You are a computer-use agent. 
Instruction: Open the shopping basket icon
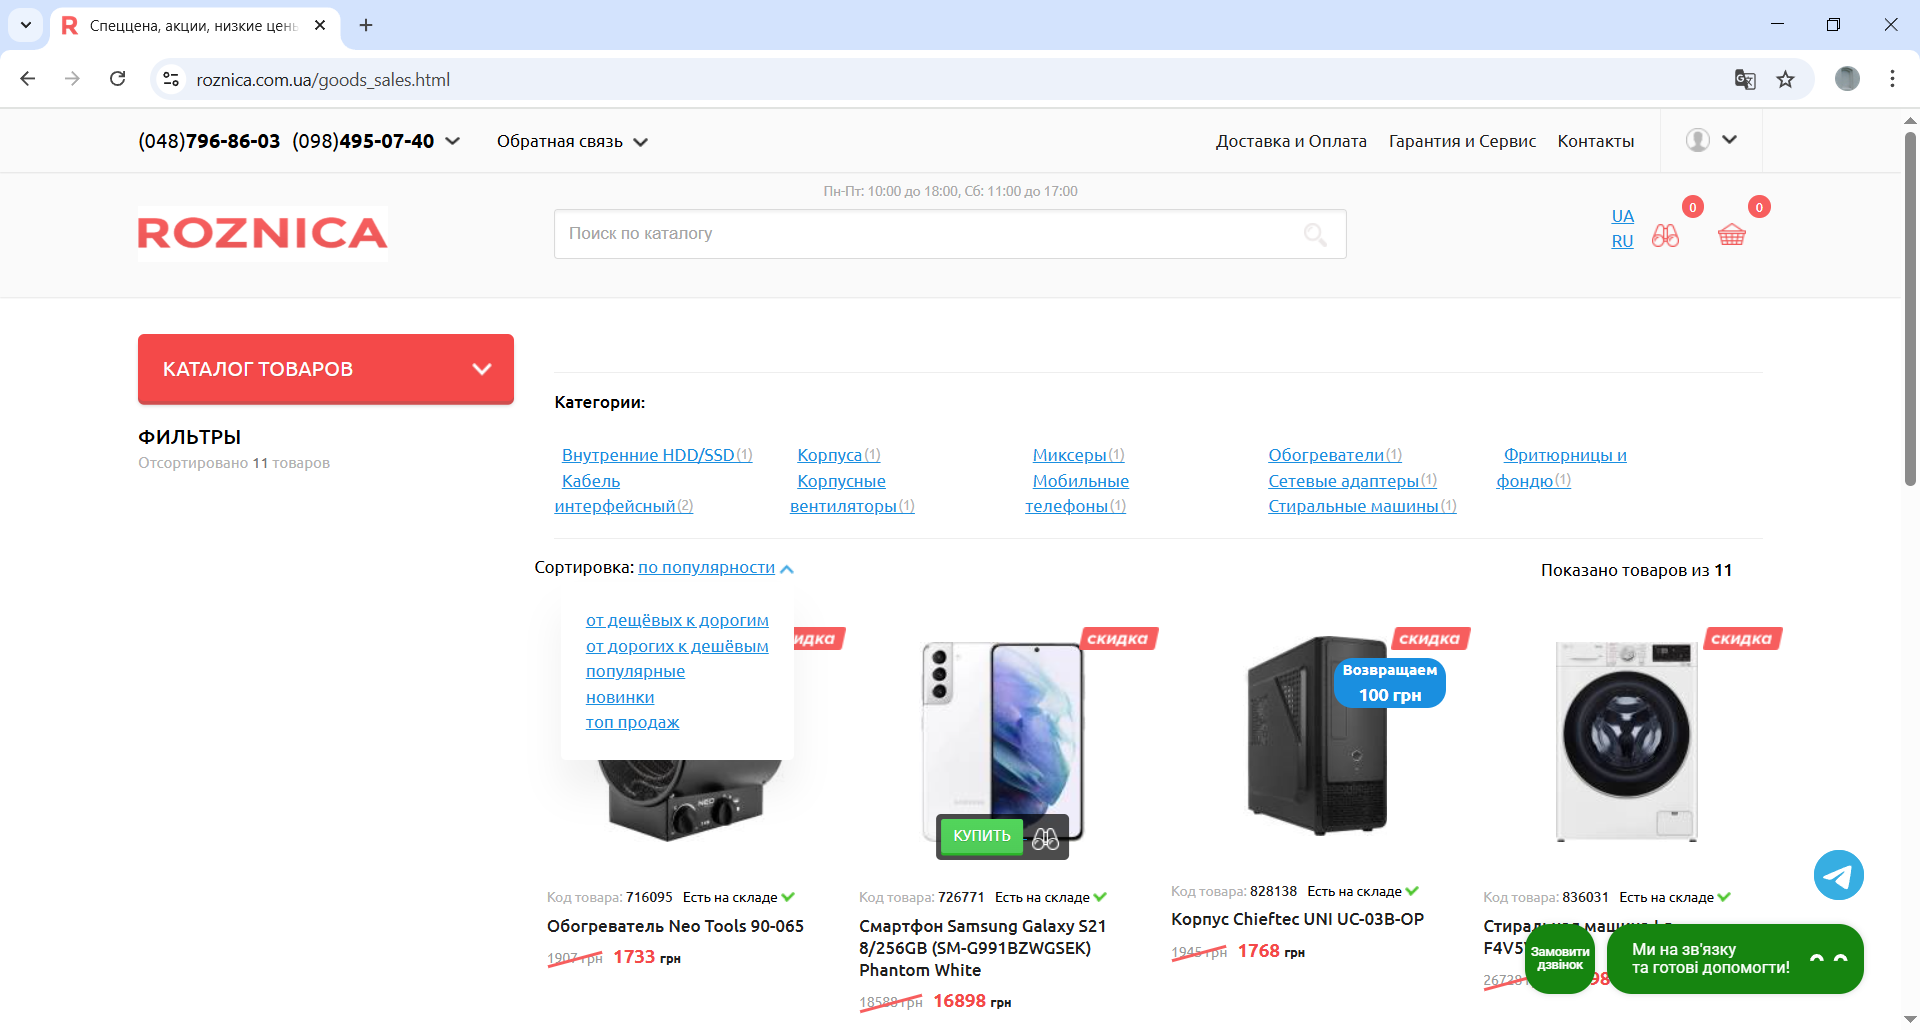coord(1731,235)
